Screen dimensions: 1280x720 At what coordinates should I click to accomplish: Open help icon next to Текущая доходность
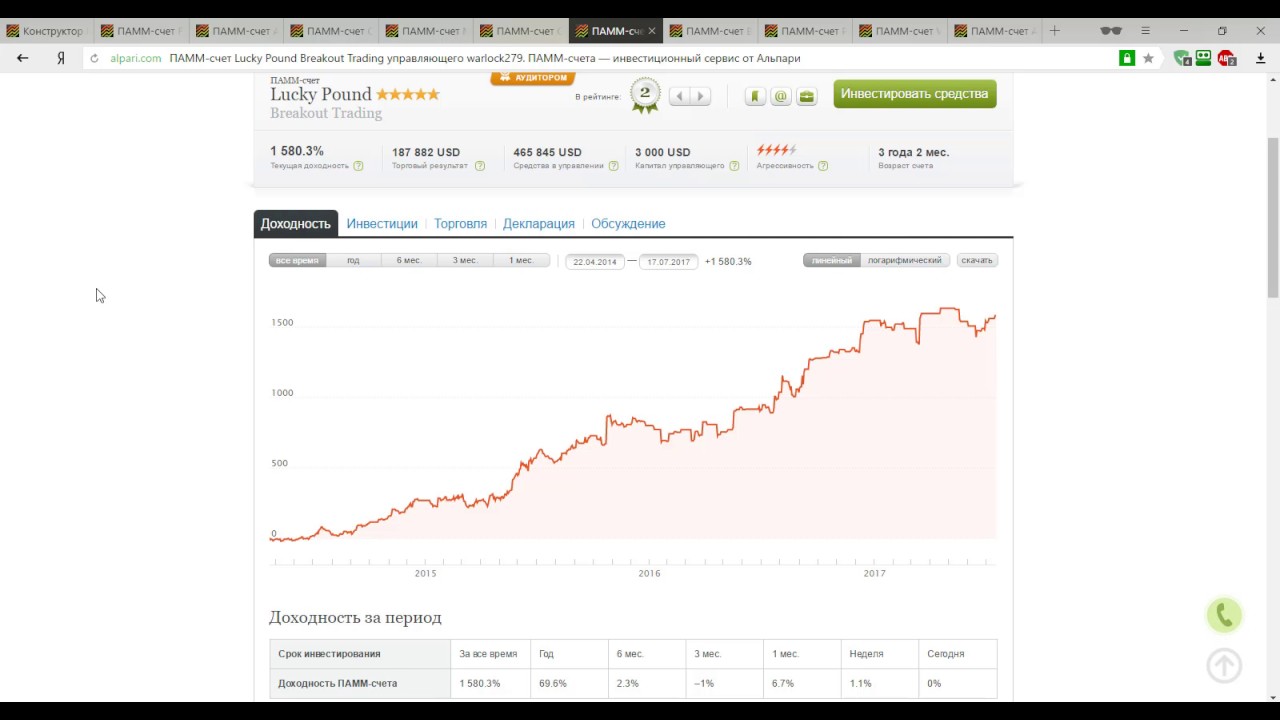pos(358,166)
